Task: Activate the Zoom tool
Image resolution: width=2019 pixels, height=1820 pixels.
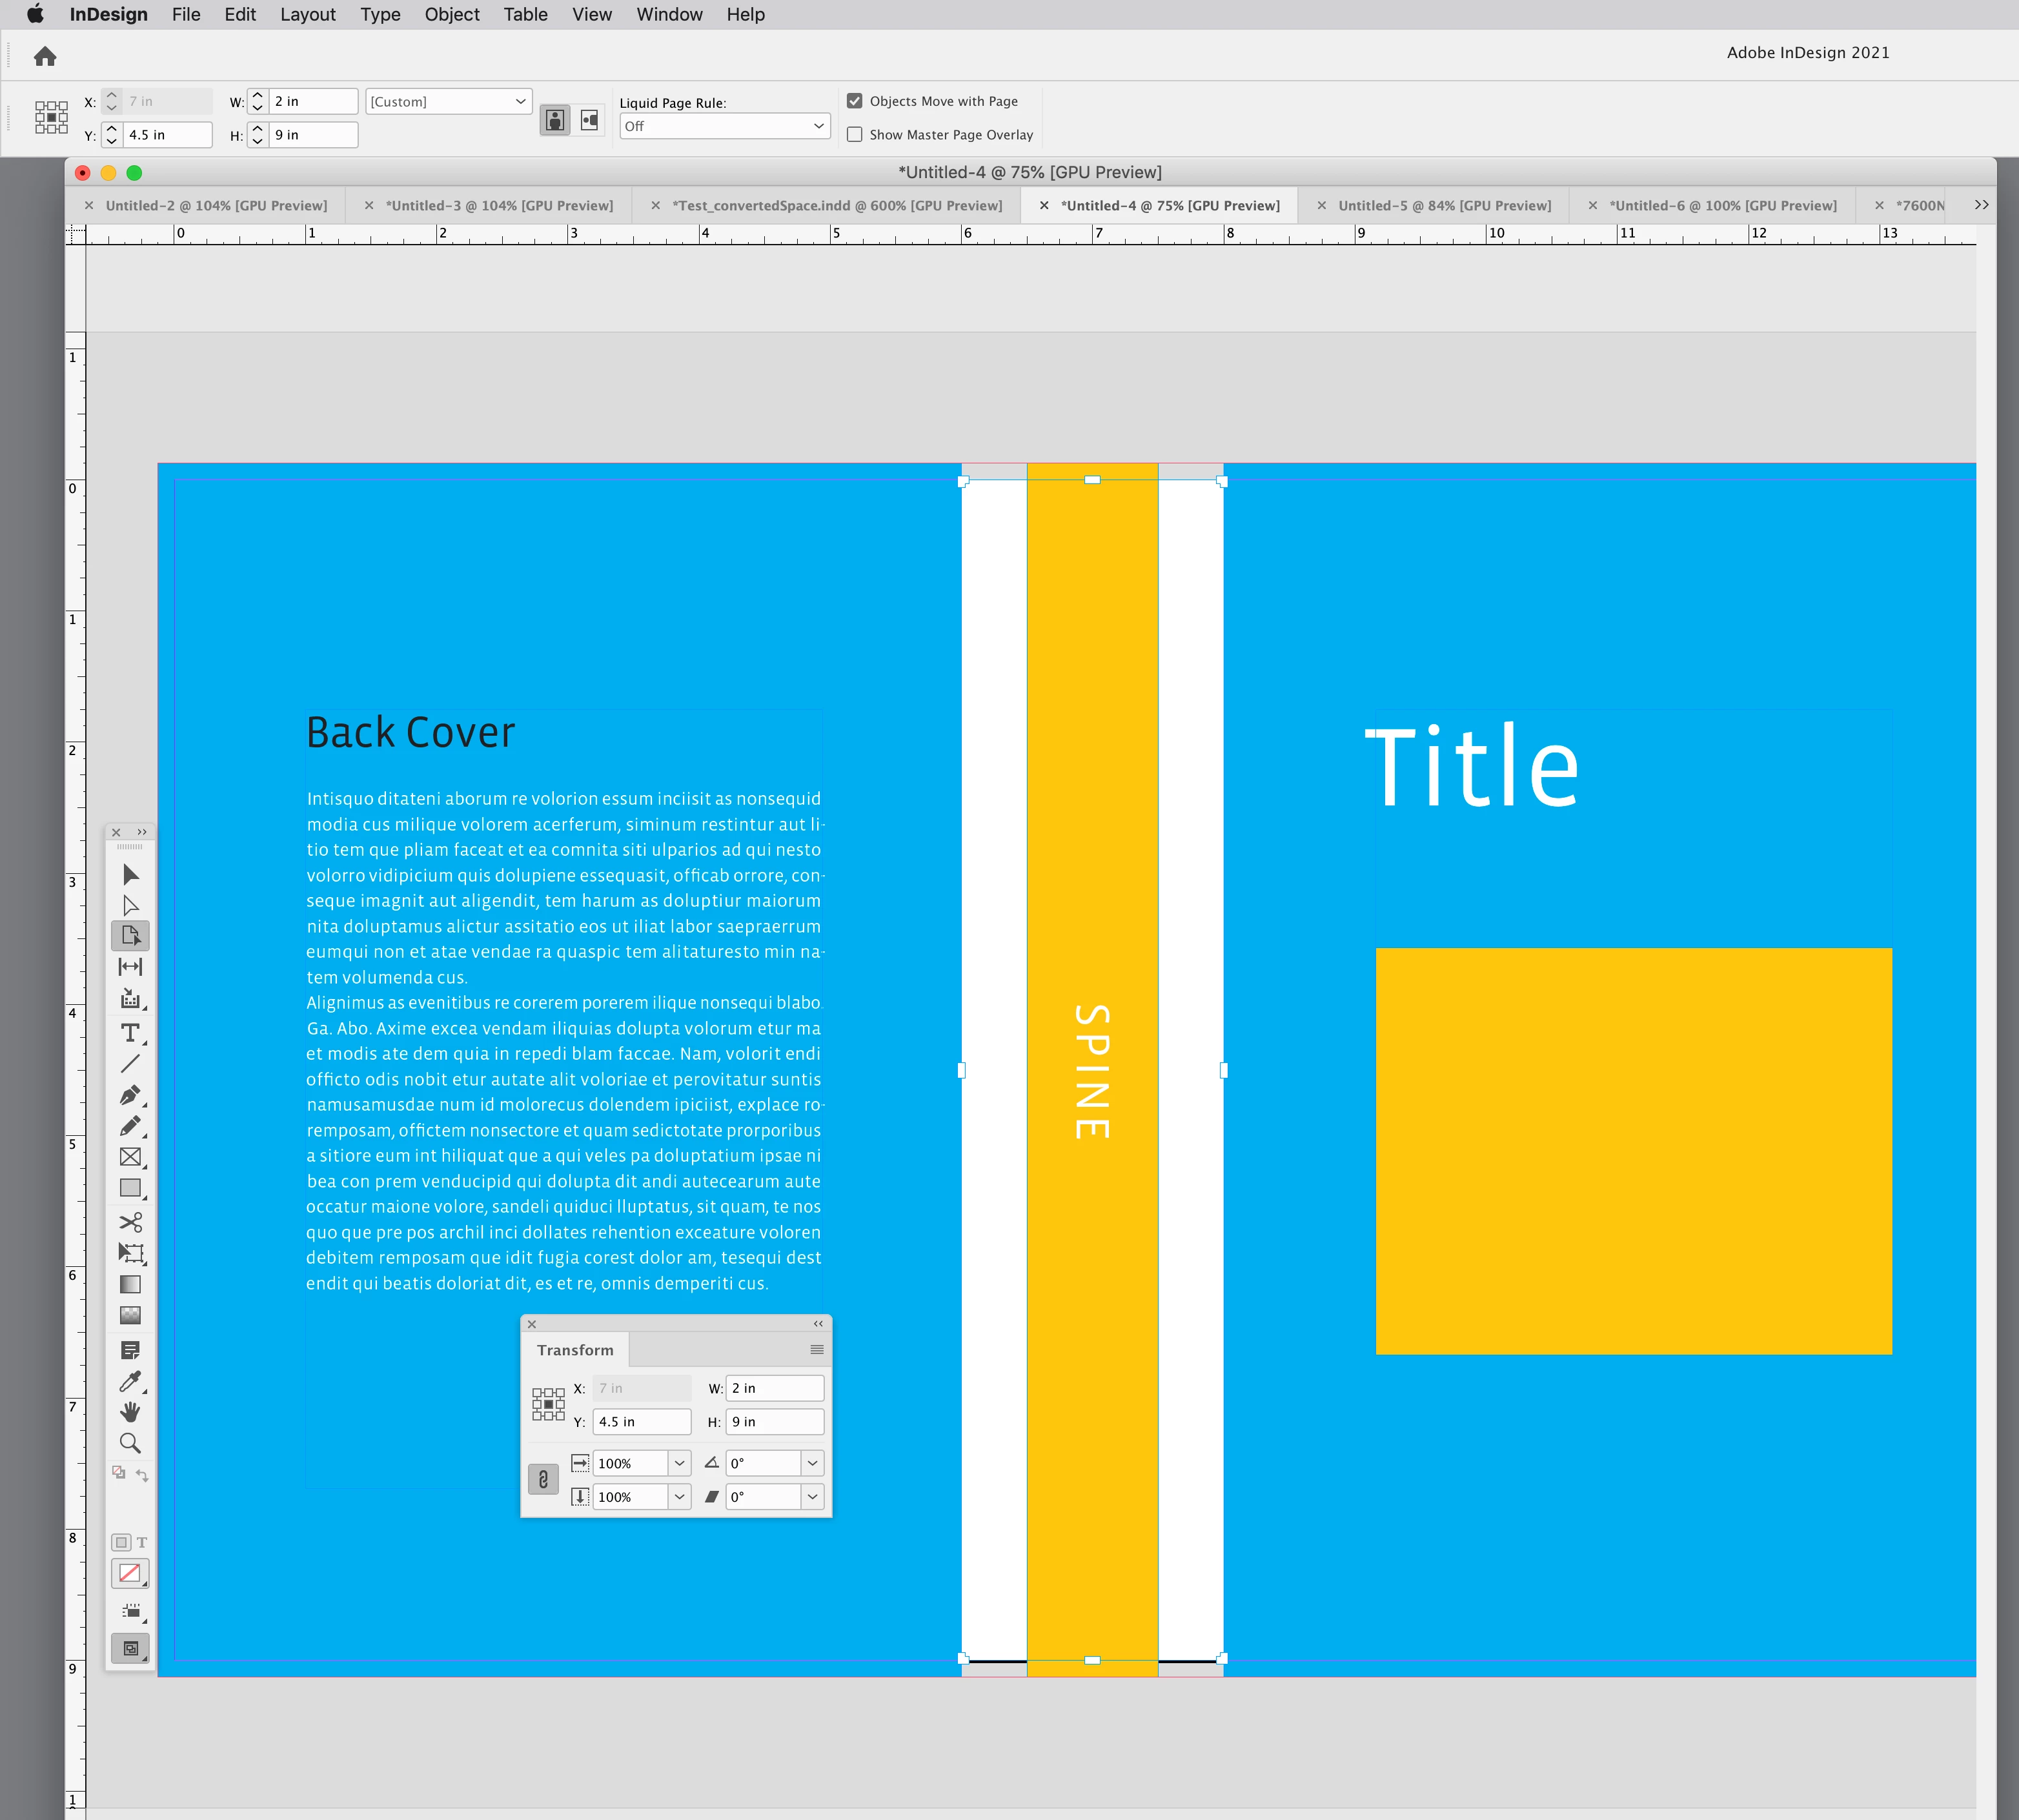Action: [x=130, y=1443]
